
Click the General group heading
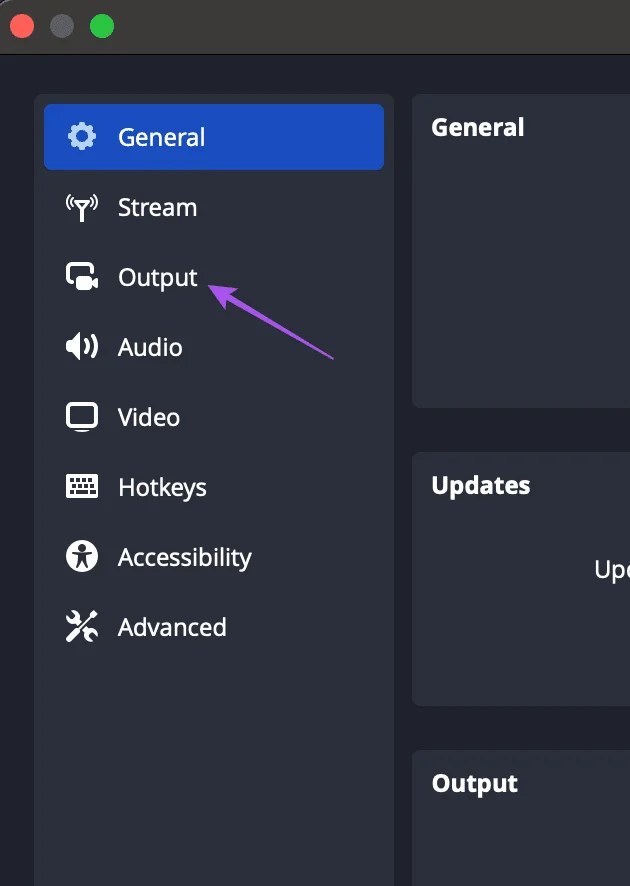(478, 127)
